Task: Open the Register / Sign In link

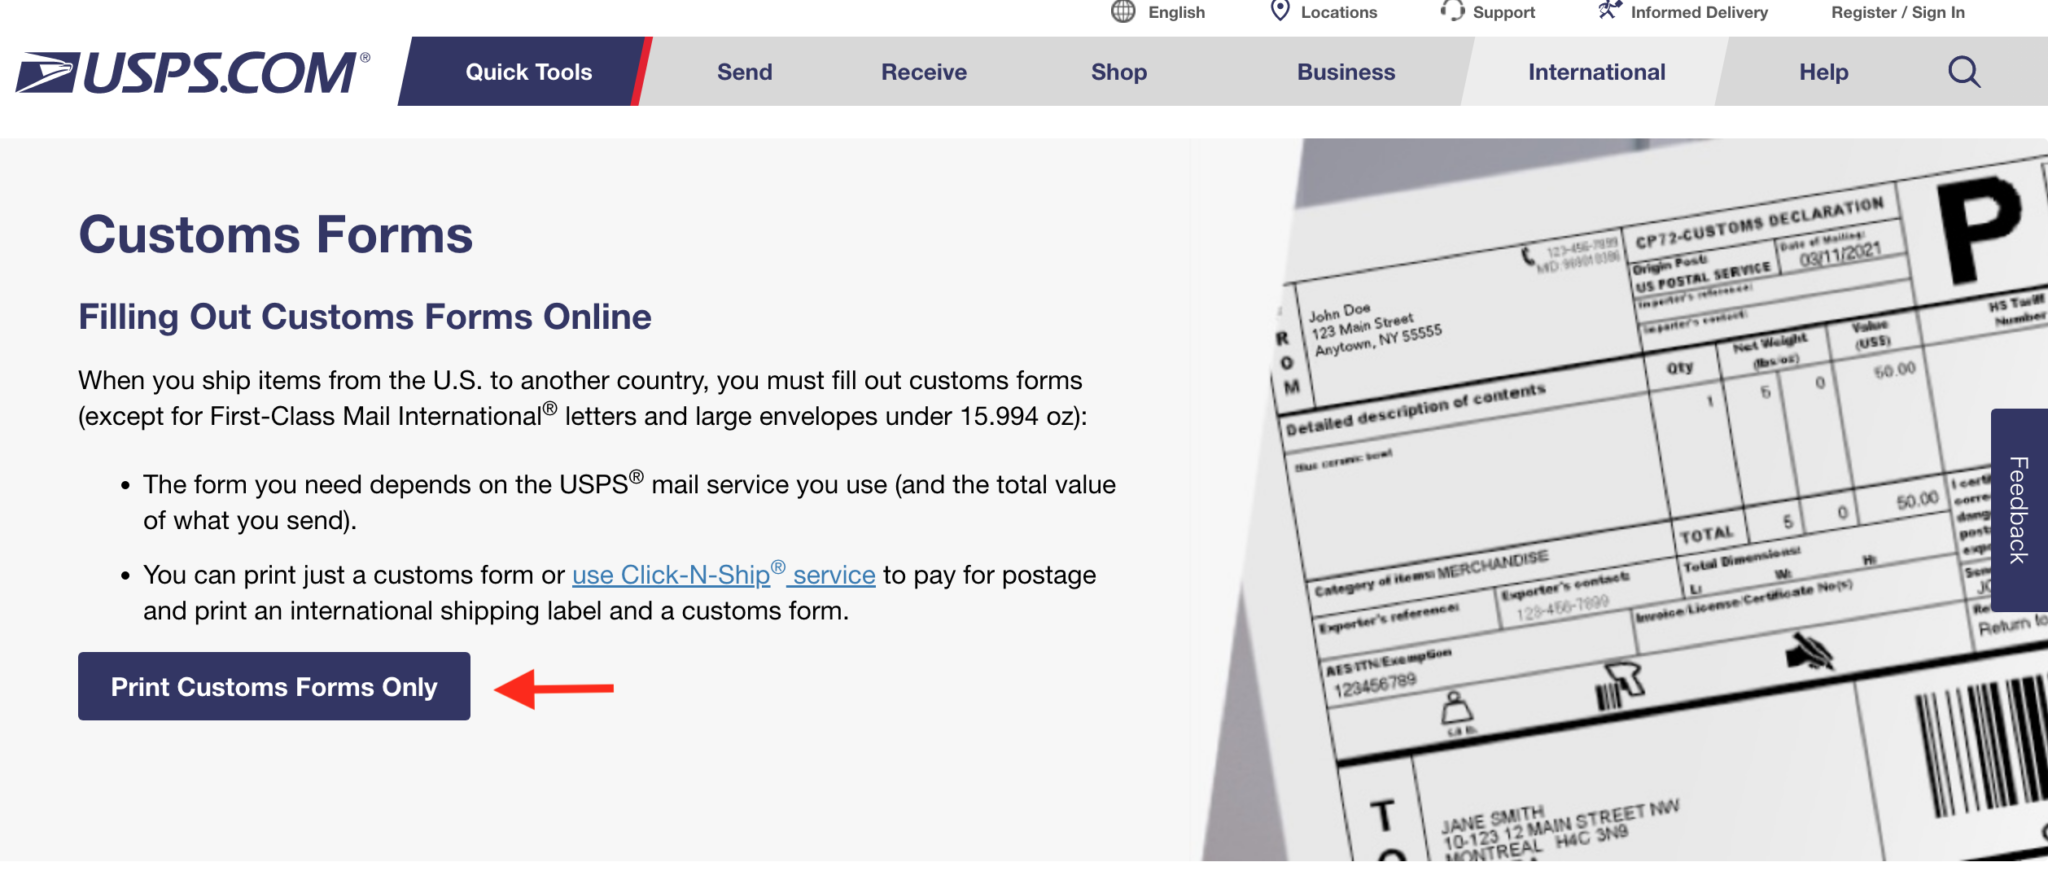Action: [1897, 12]
